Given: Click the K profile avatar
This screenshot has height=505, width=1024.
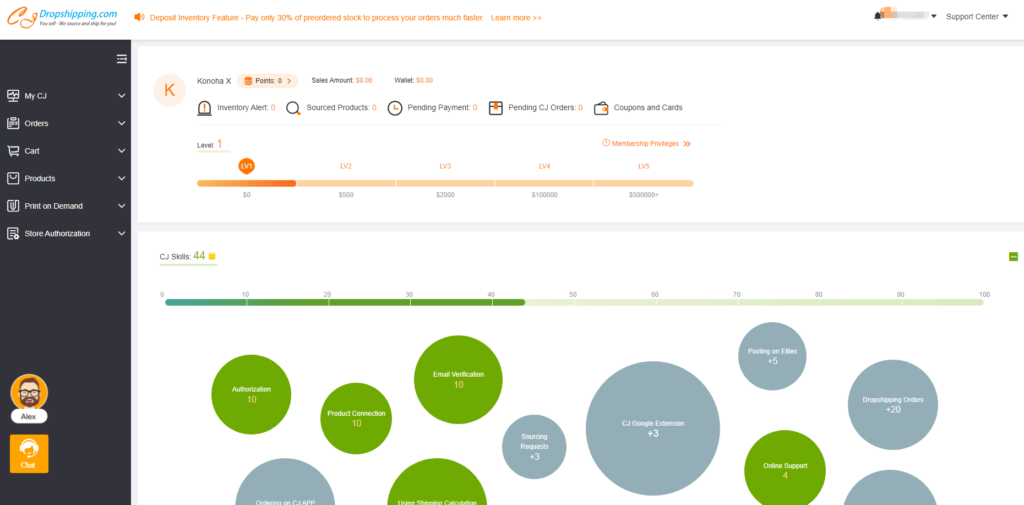Looking at the screenshot, I should (x=170, y=90).
